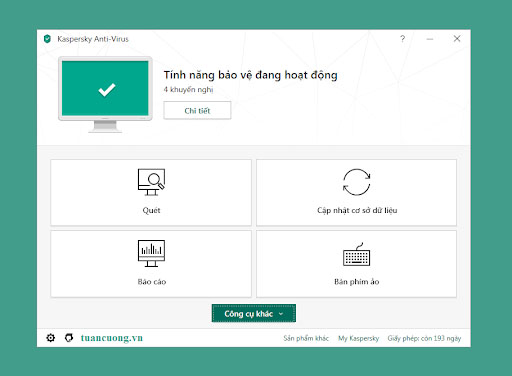512x376 pixels.
Task: Minimize the Kaspersky Anti-Virus window
Action: tap(430, 39)
